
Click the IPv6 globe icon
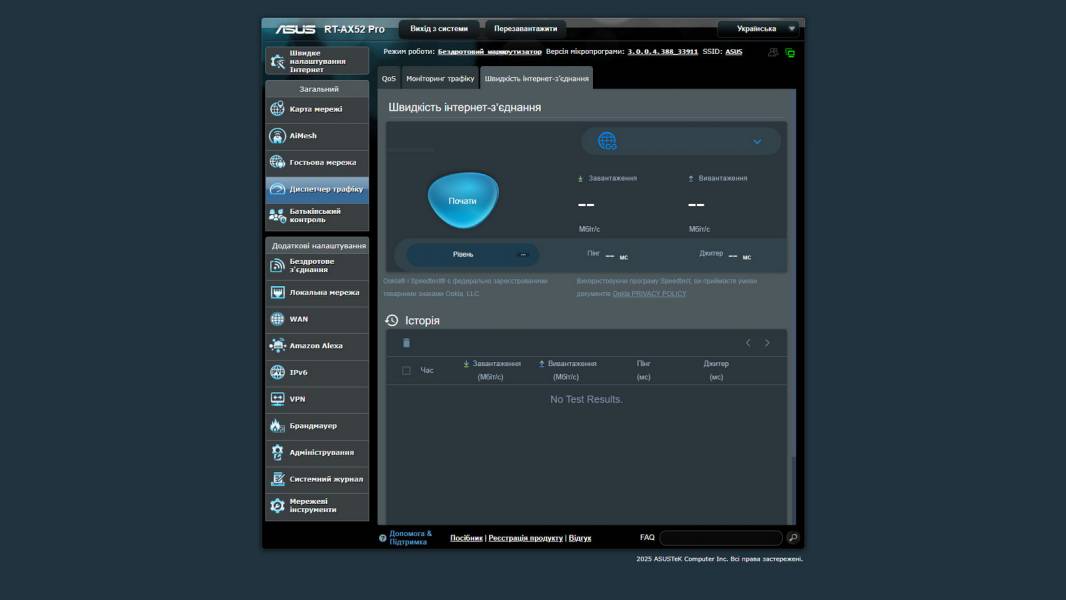(278, 372)
